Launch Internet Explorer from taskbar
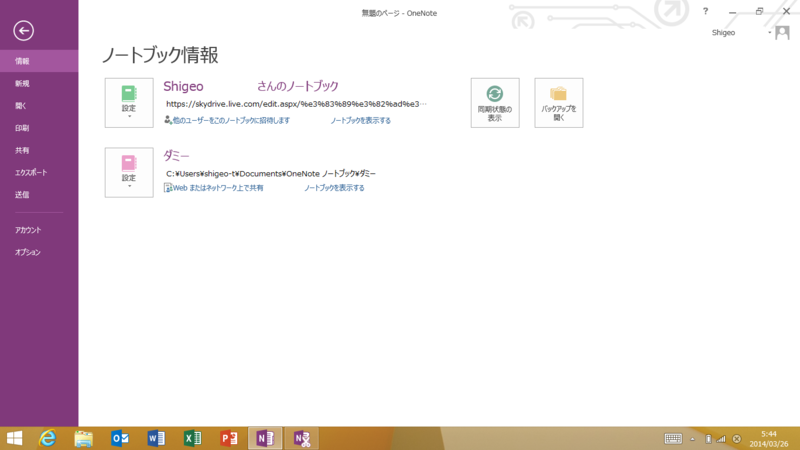 (x=47, y=438)
